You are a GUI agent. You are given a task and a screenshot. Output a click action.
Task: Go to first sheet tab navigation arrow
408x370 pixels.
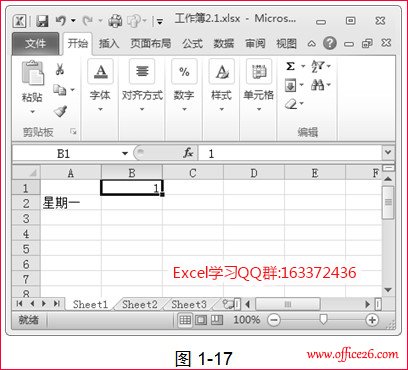tap(19, 303)
